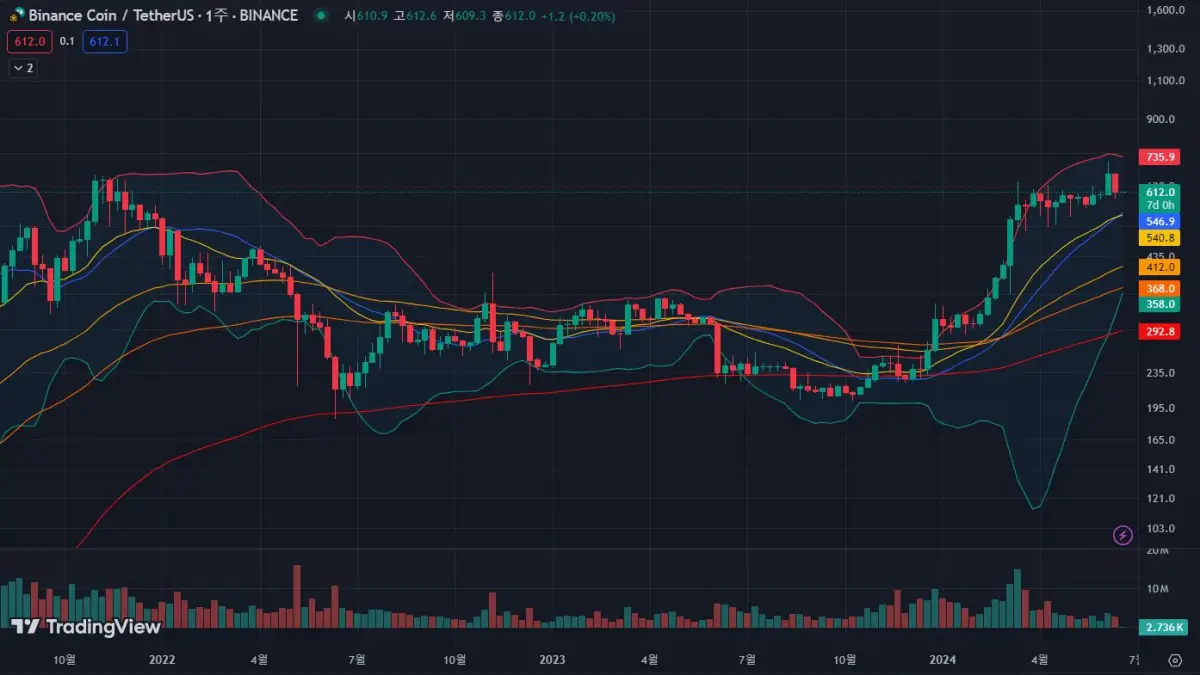Open instant trading via purple lightning icon

(x=1124, y=535)
